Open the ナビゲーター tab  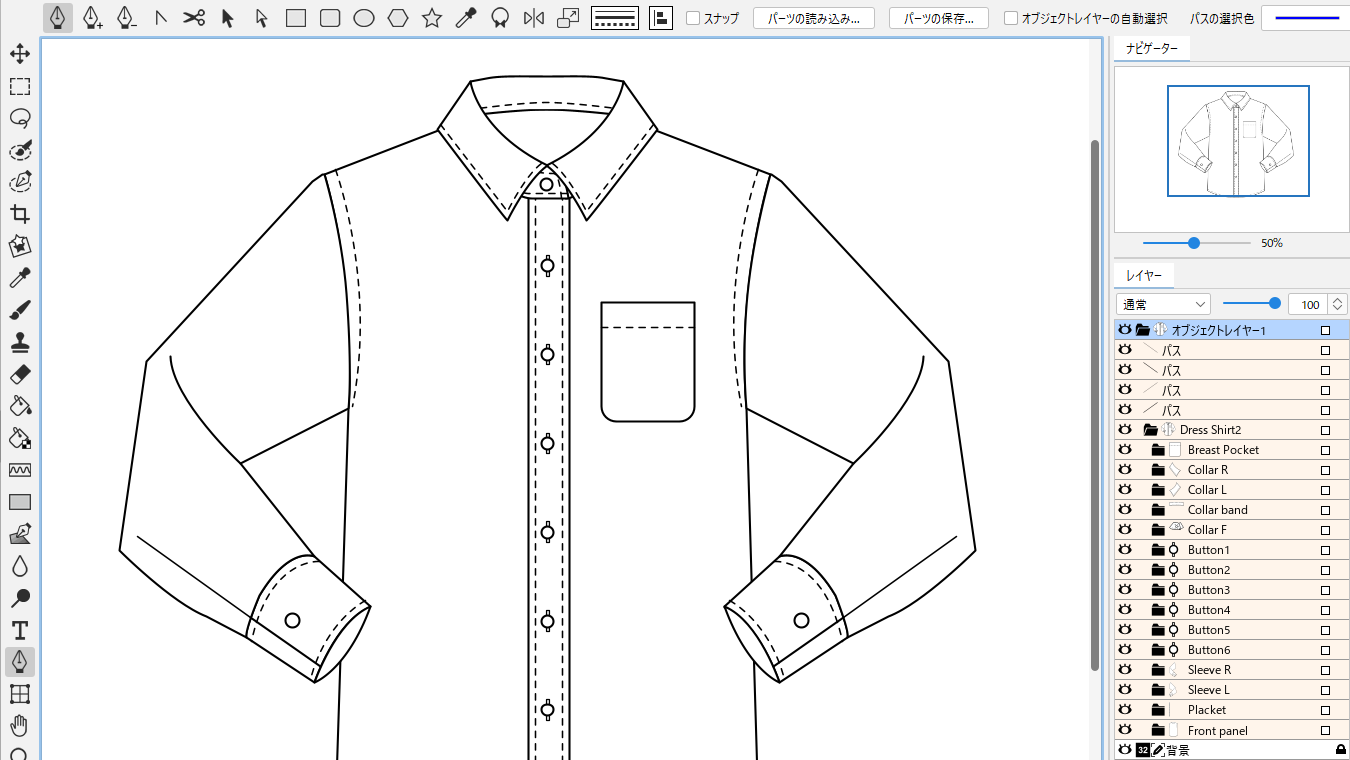click(1152, 48)
